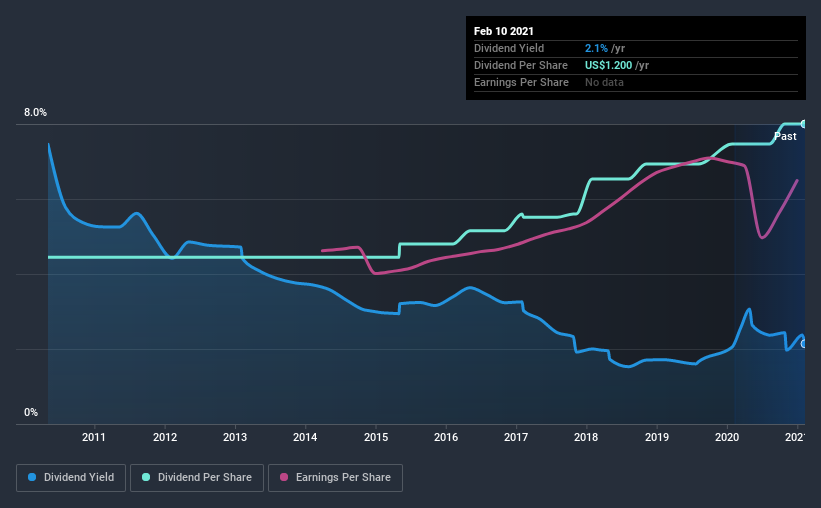Click the 2.1% dividend yield value
821x508 pixels.
596,48
